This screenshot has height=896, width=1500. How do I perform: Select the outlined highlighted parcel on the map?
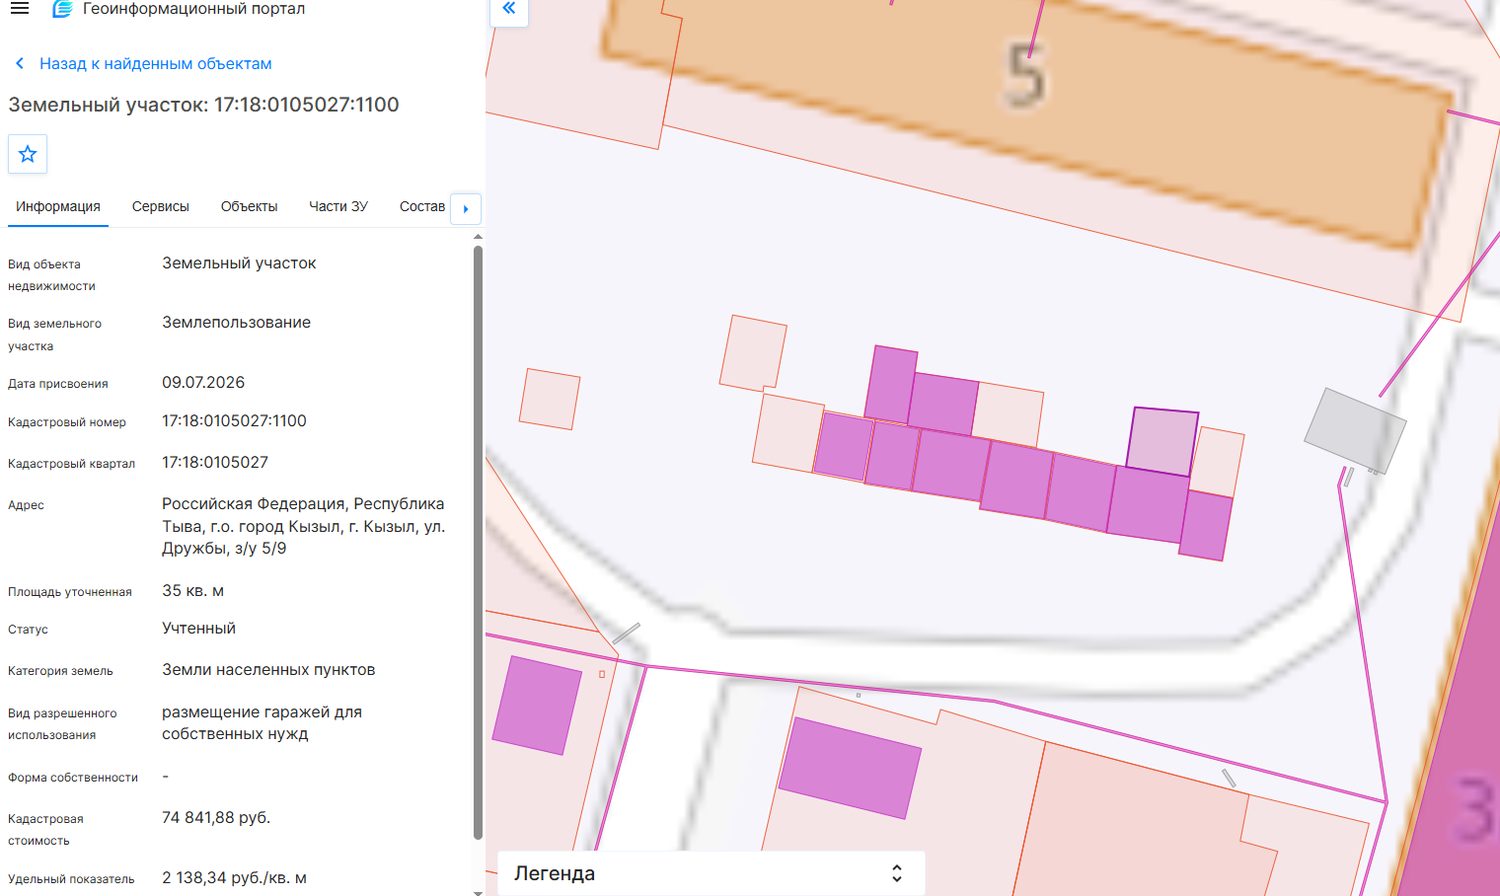(x=1162, y=441)
